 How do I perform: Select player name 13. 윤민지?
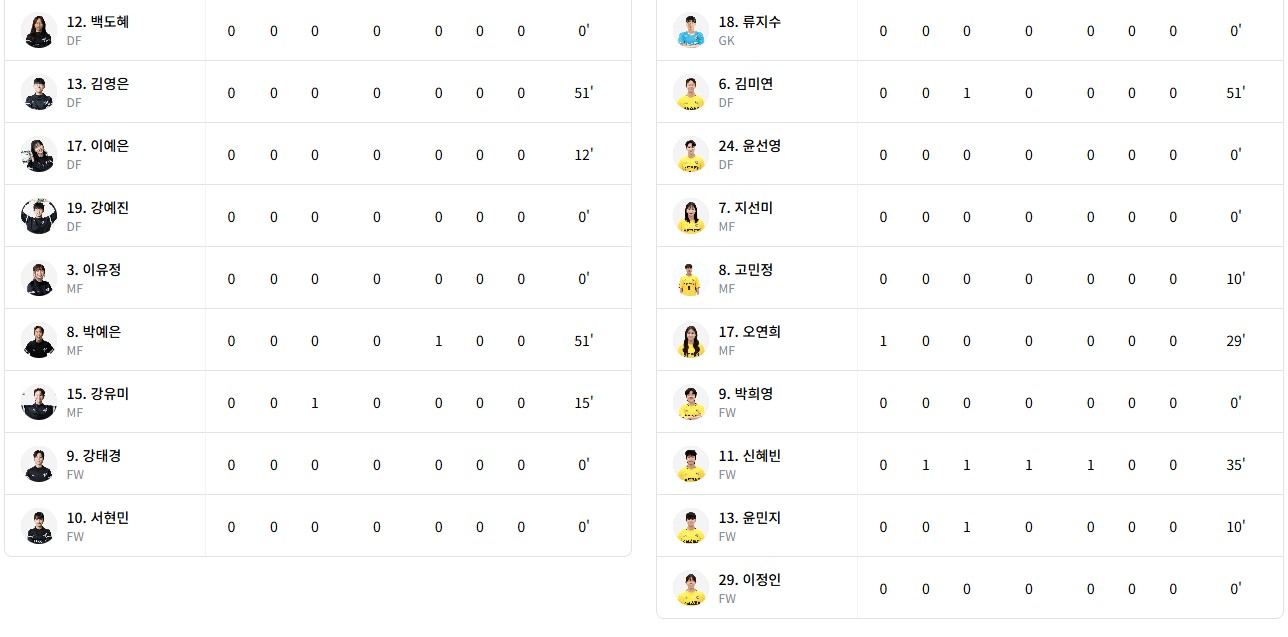(750, 518)
